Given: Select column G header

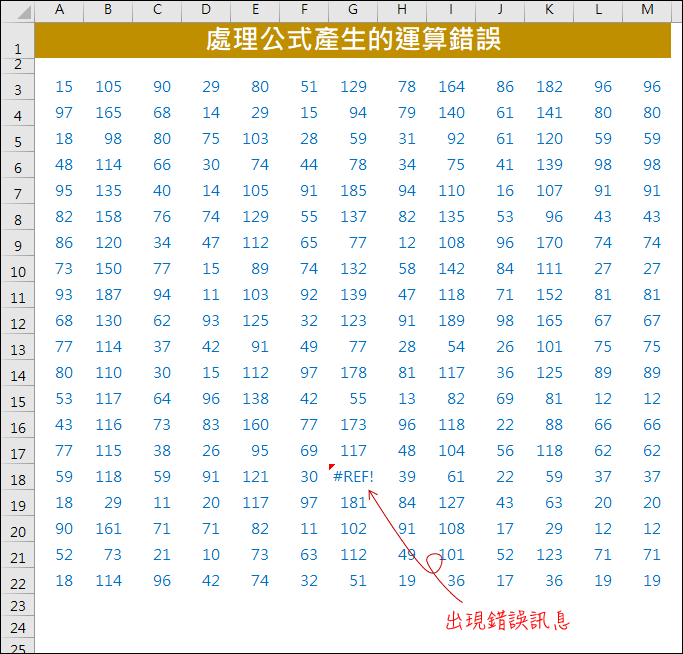Looking at the screenshot, I should pyautogui.click(x=353, y=10).
